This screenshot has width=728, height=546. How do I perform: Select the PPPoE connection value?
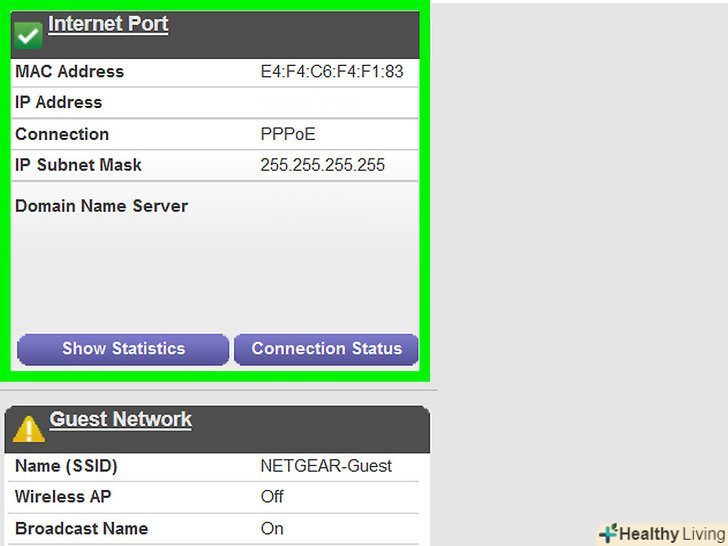289,134
